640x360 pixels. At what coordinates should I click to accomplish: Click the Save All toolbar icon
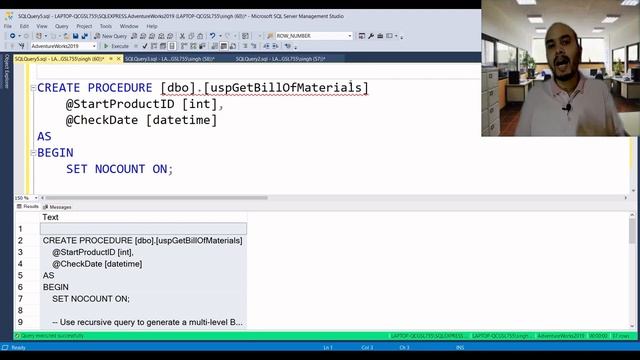pyautogui.click(x=84, y=36)
